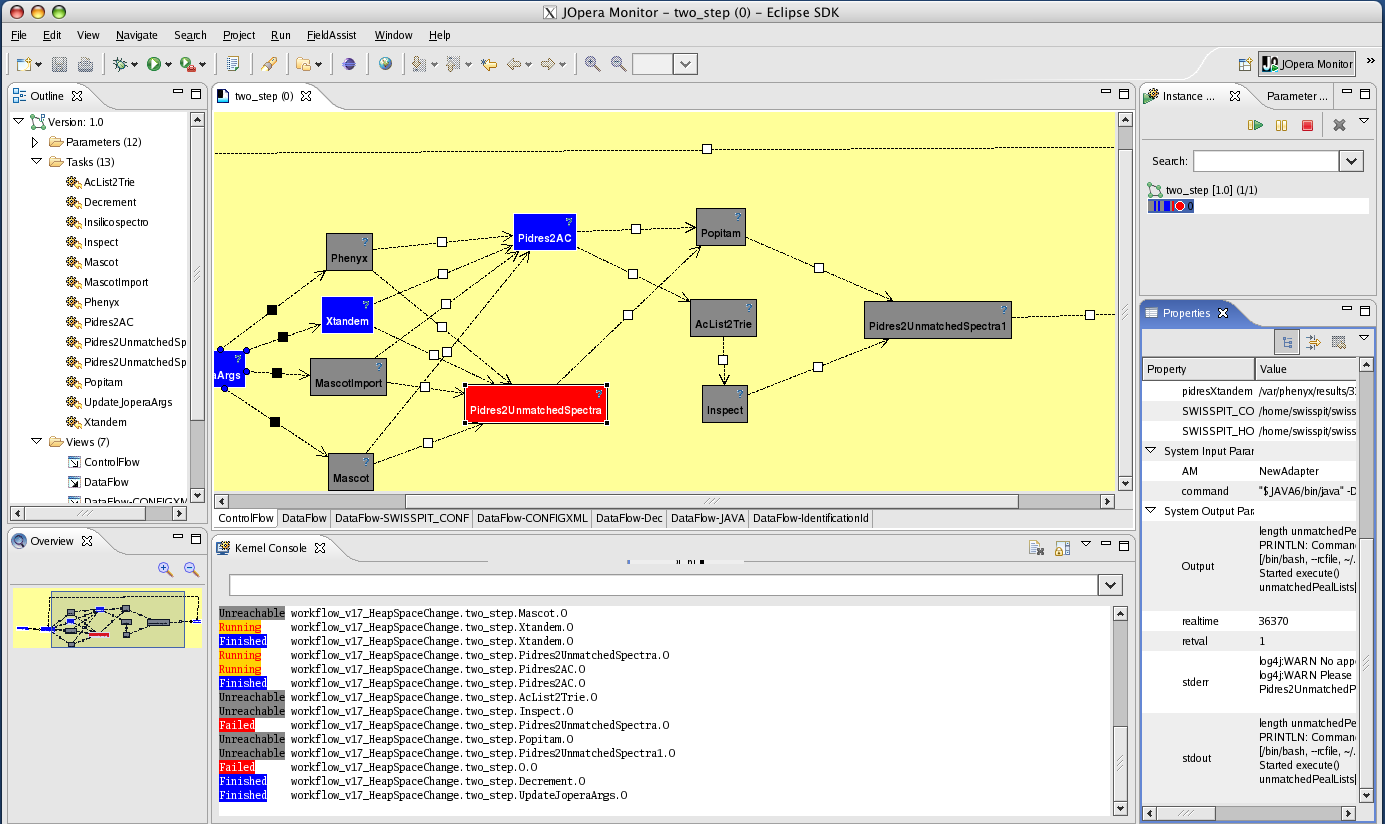Screen dimensions: 1385x824
Task: Select the Pidres2UnmatchedSpectra red task node
Action: pos(536,404)
